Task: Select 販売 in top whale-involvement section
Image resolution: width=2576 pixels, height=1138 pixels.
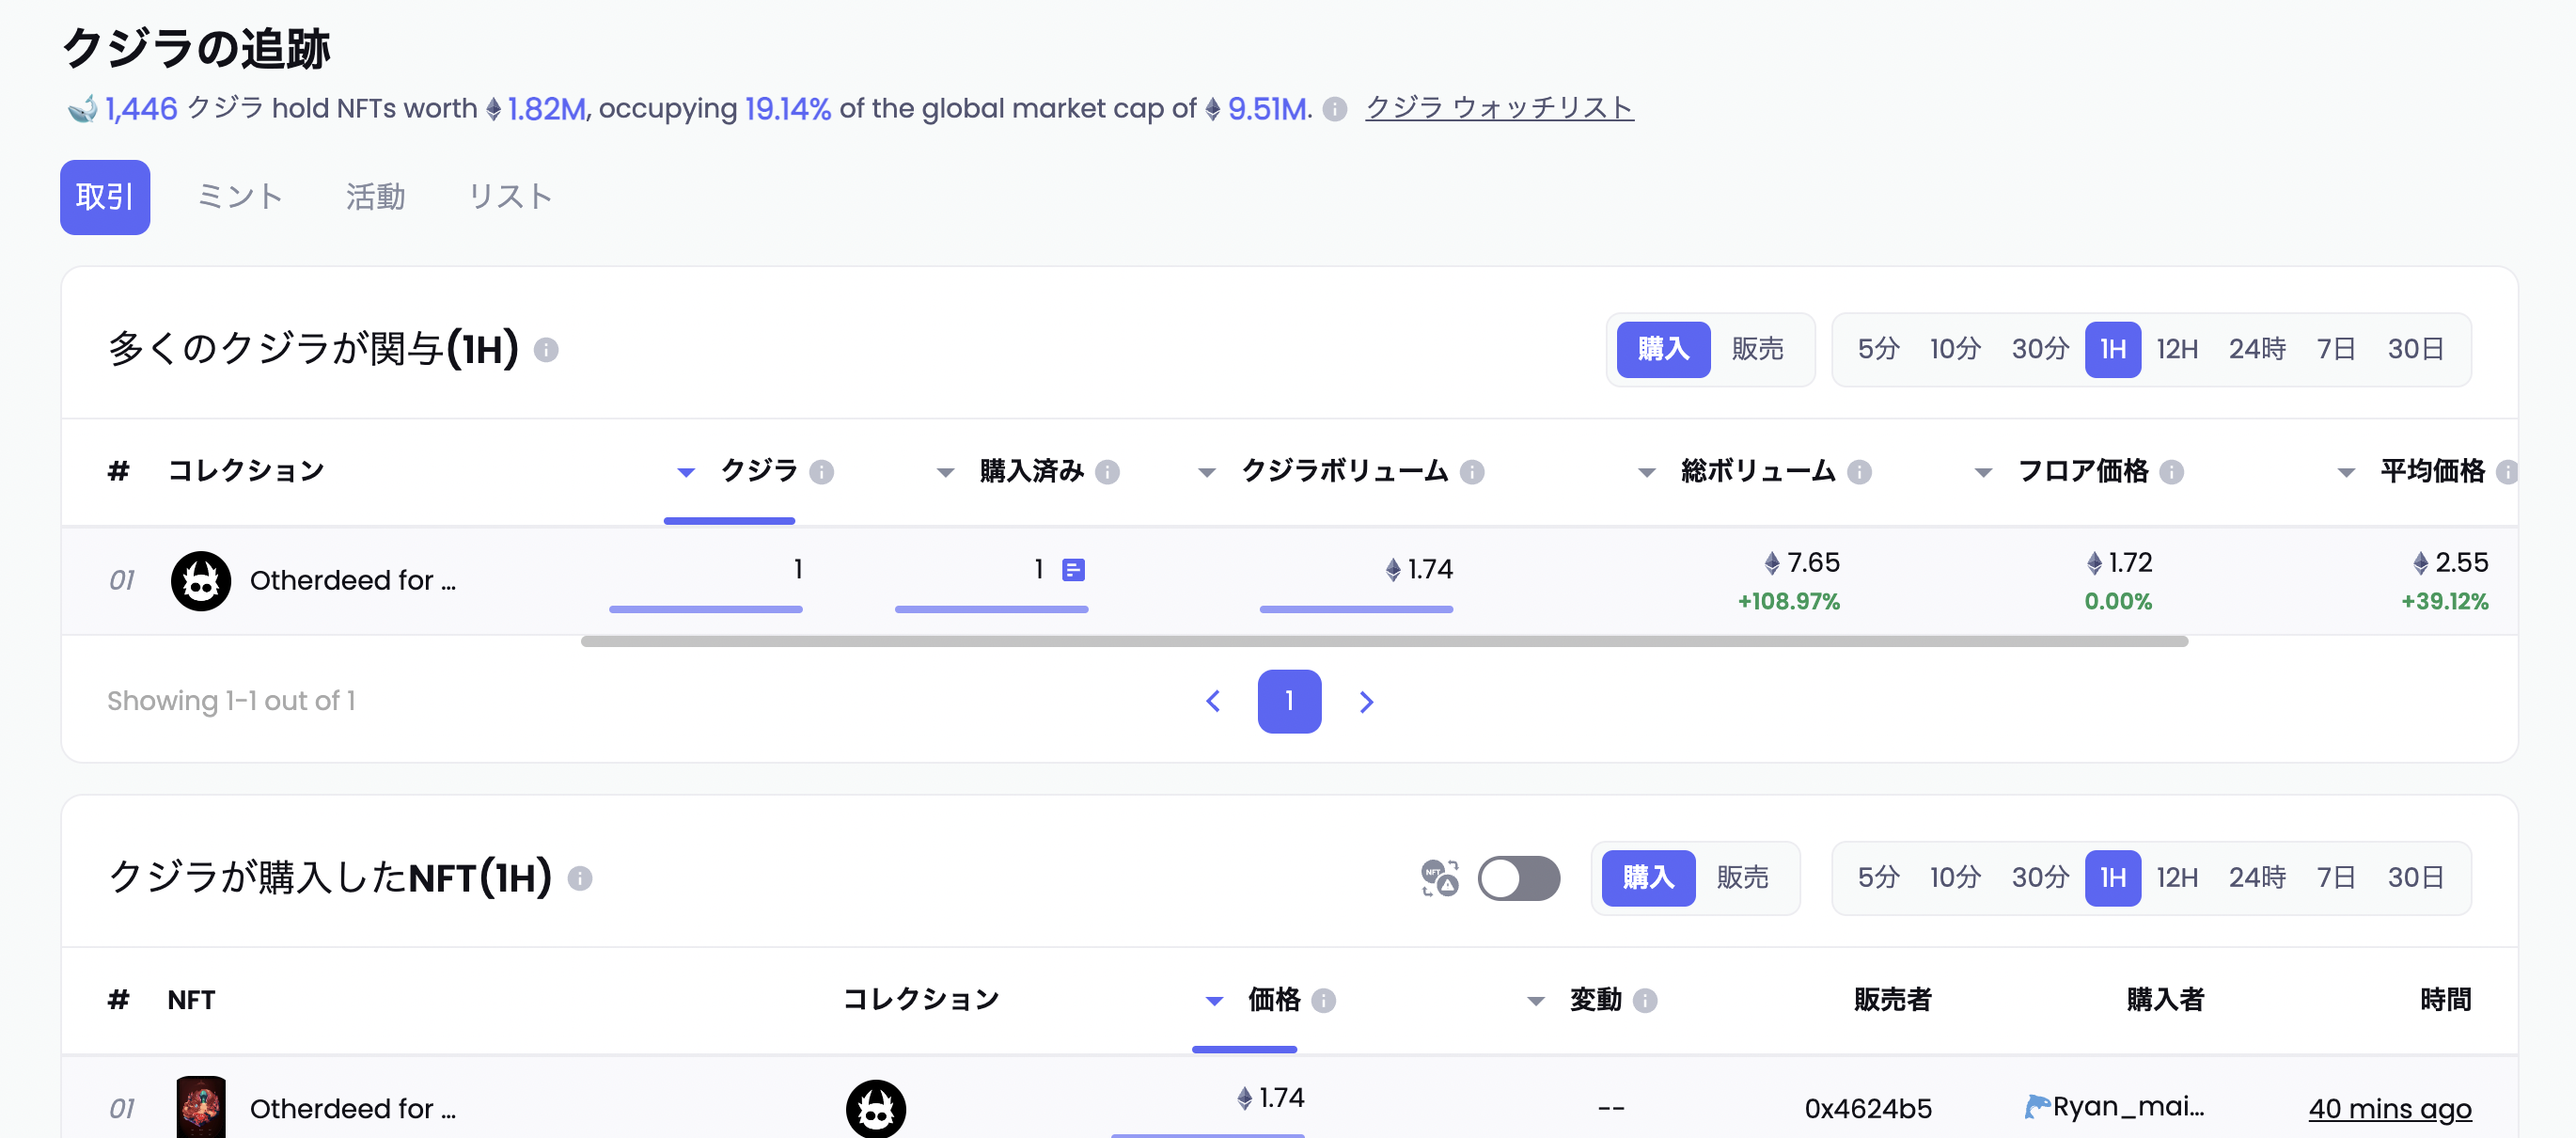Action: click(1757, 350)
